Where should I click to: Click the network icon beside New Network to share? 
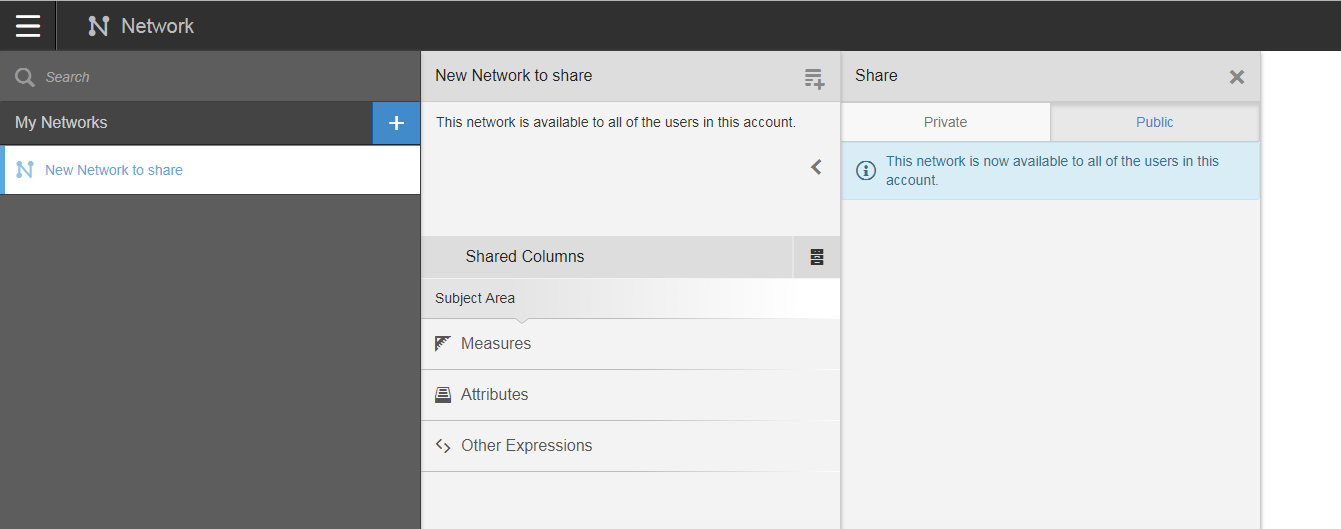(25, 170)
